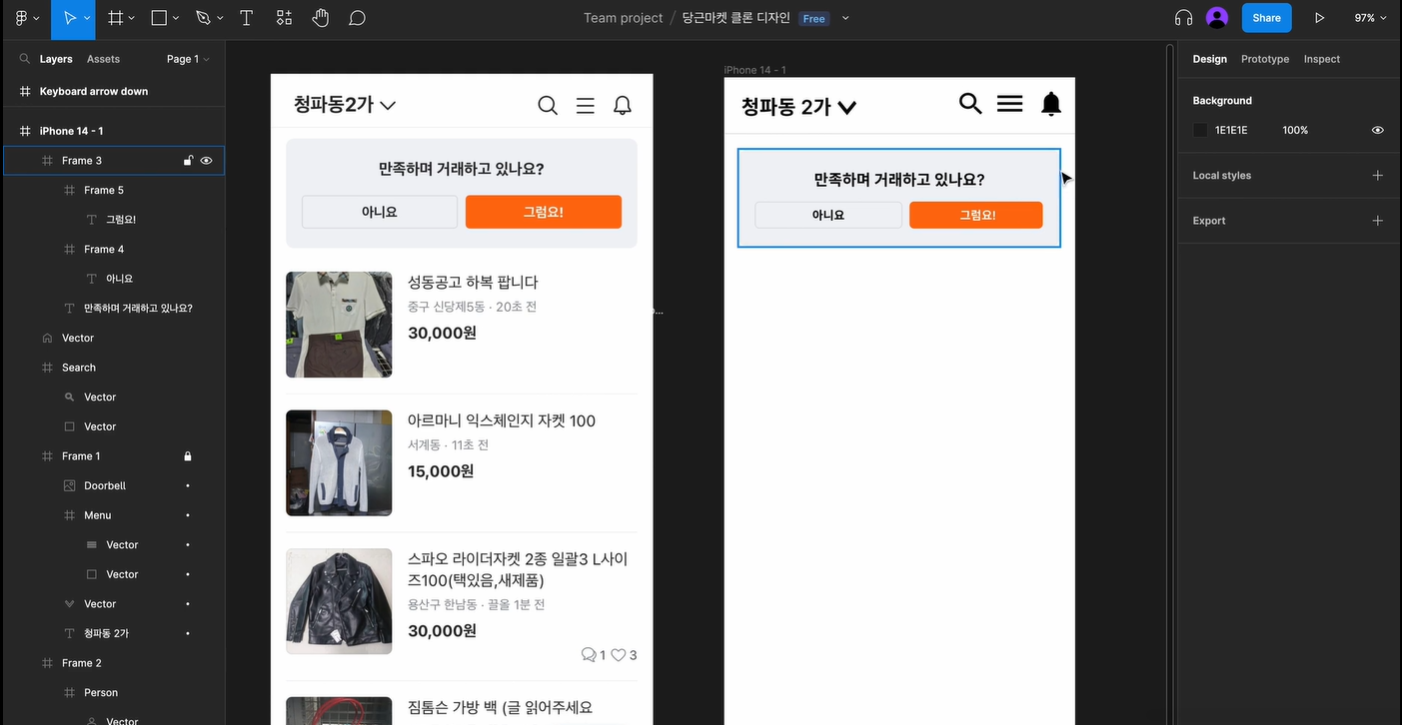Open the Inspect tab

click(1321, 59)
